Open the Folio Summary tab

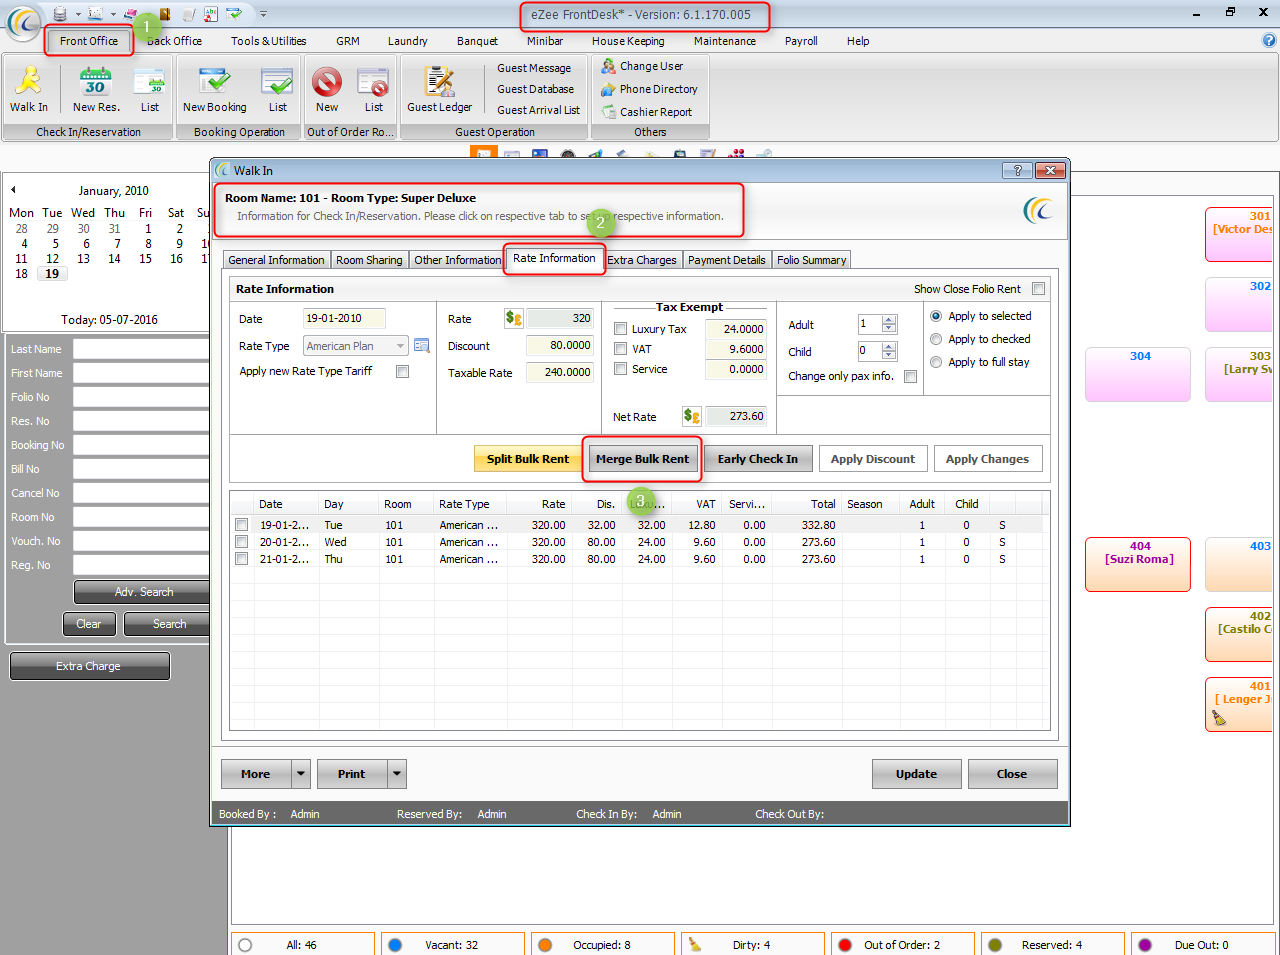point(812,260)
